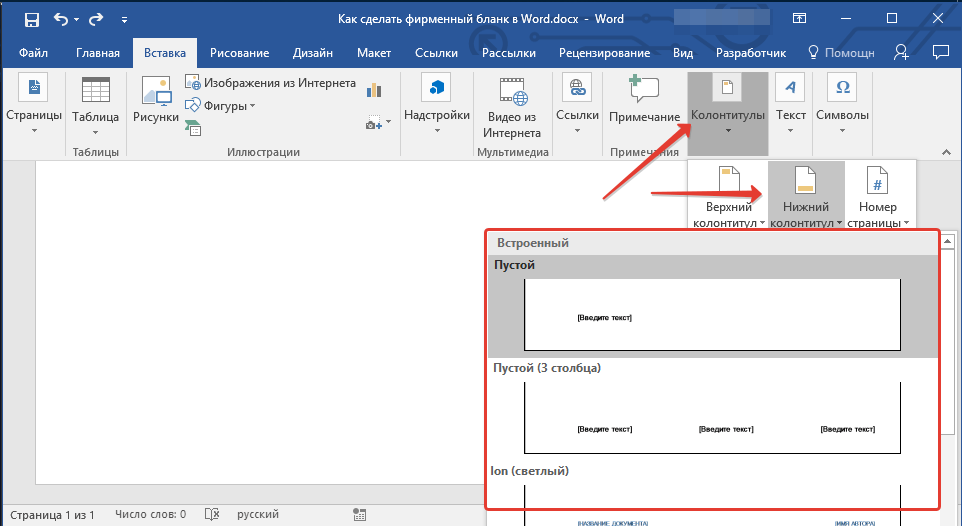This screenshot has width=962, height=526.
Task: Click the Redo arrow icon
Action: [x=96, y=19]
